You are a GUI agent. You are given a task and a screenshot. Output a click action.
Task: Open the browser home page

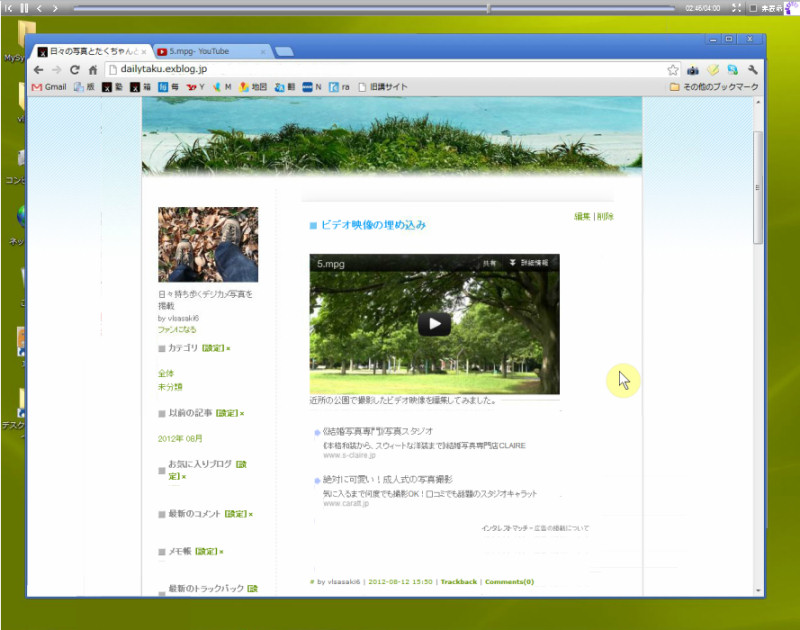tap(93, 70)
